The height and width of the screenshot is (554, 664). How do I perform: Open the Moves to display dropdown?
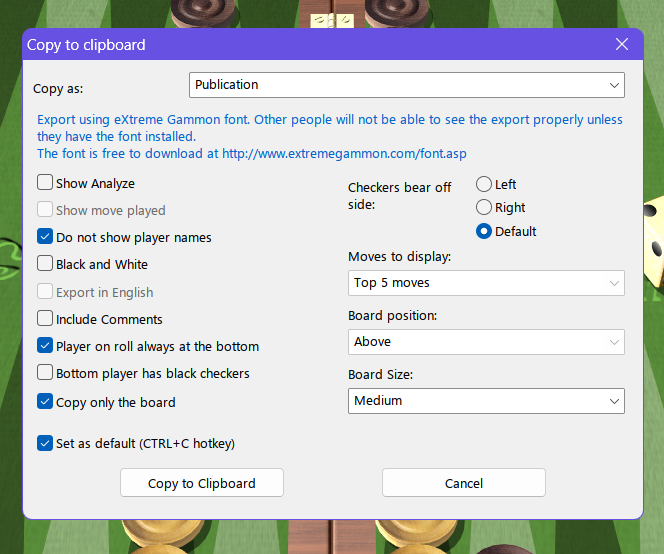coord(486,283)
